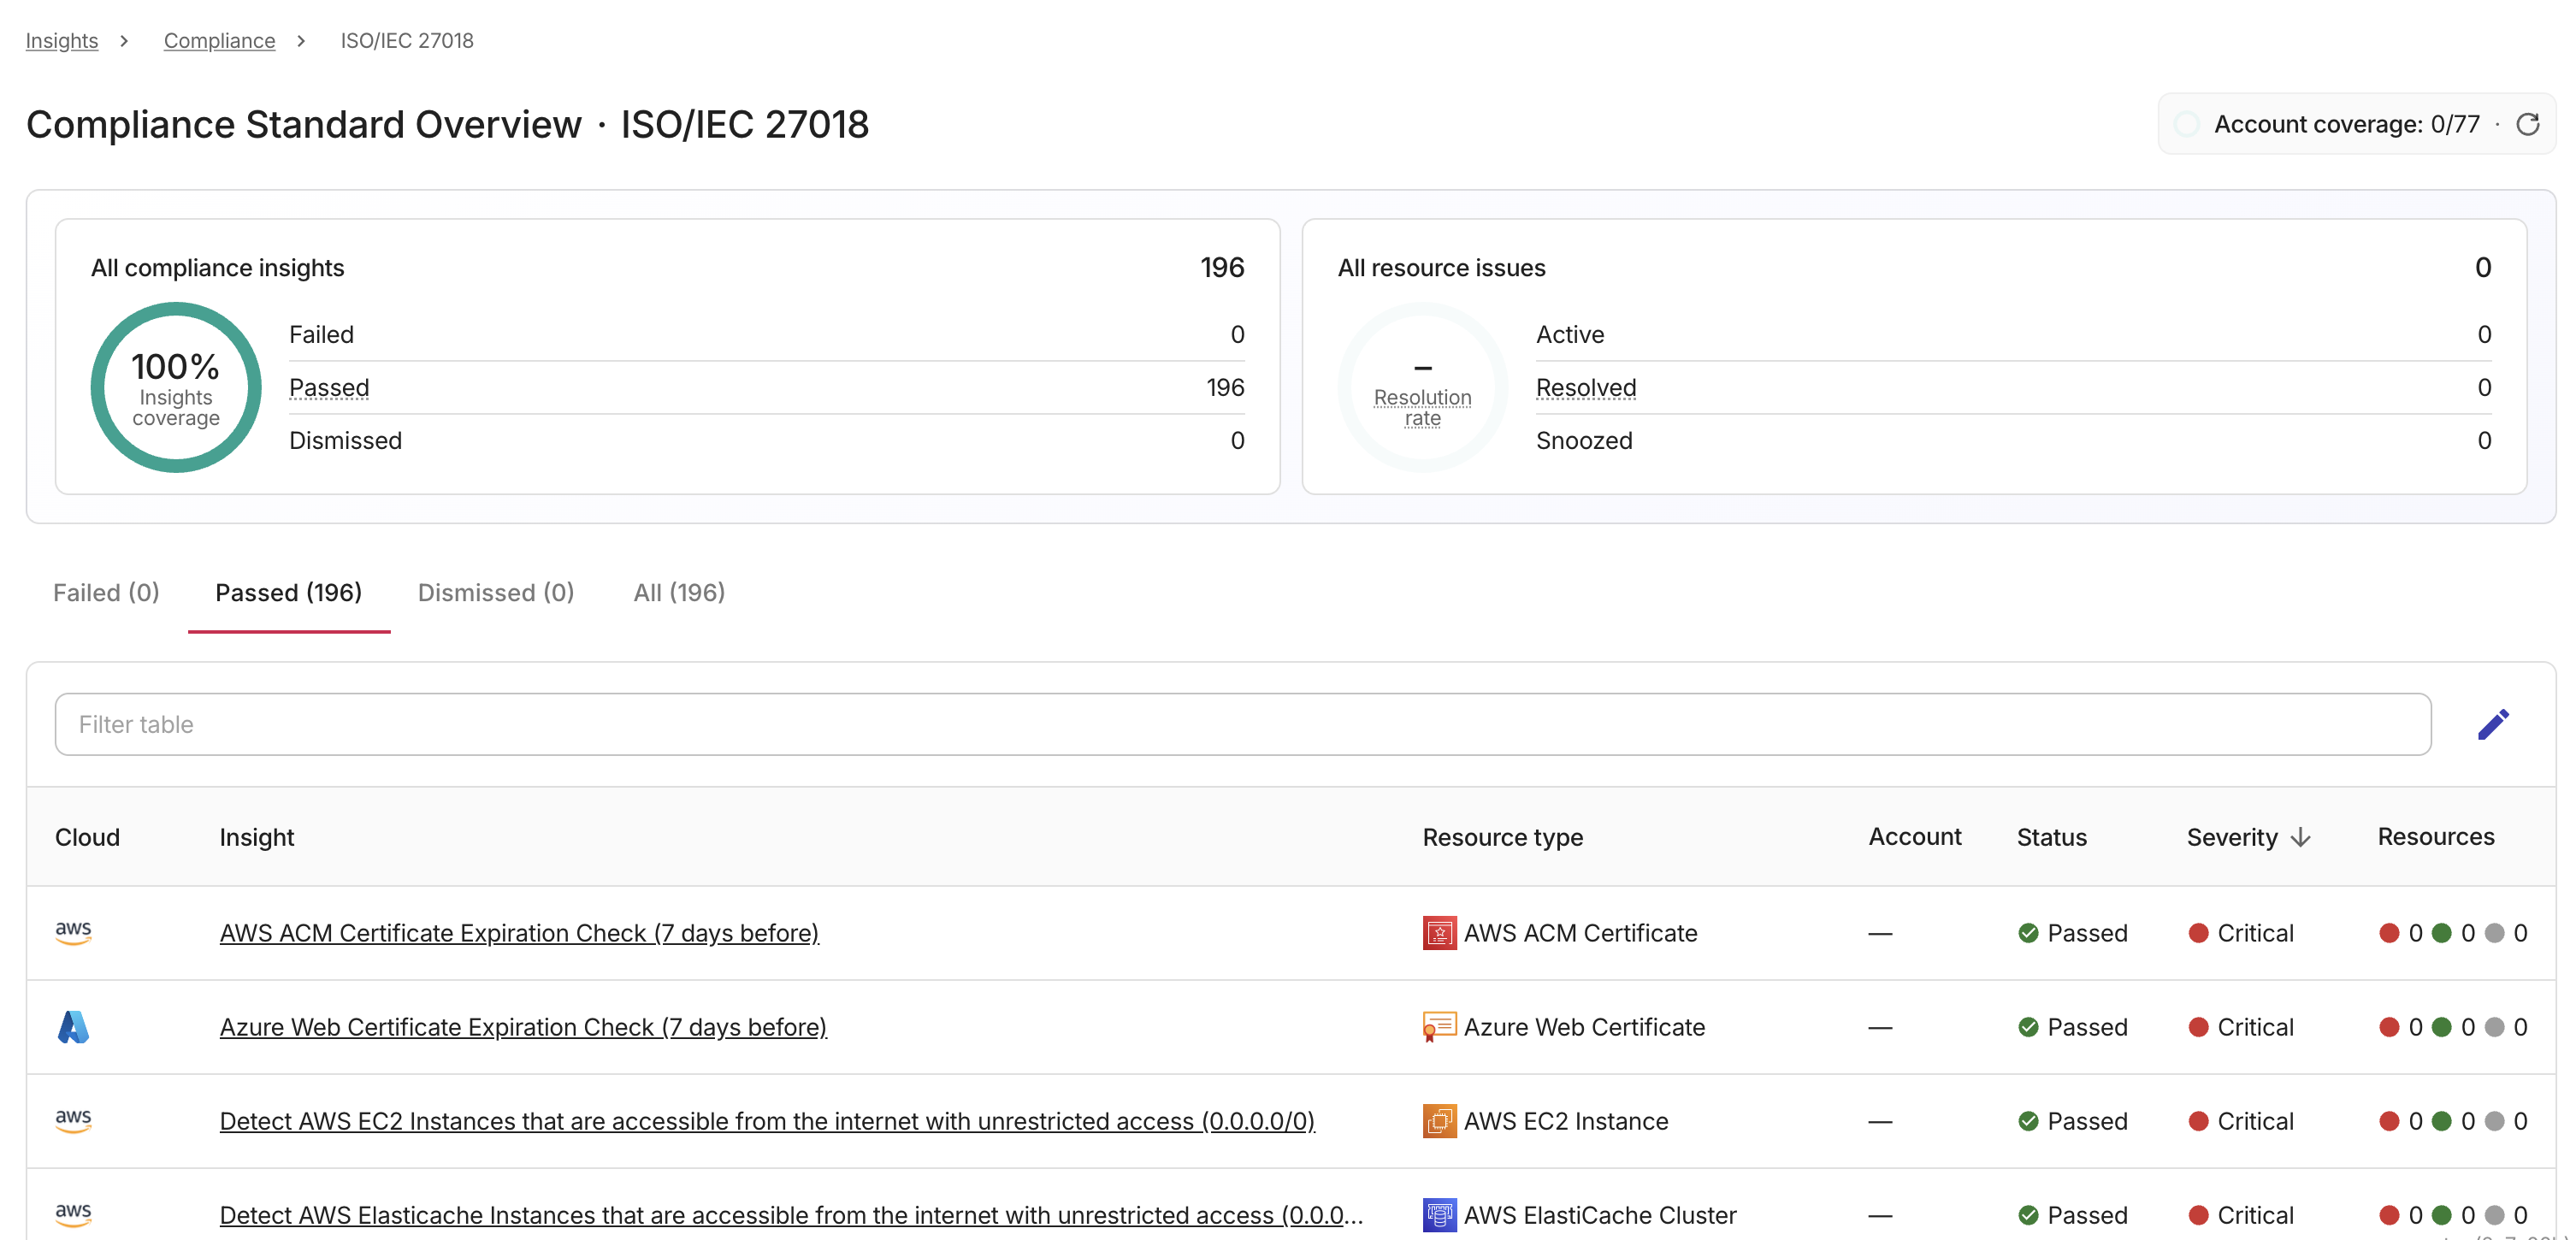Open Detect AWS EC2 Instances accessible insight
The image size is (2576, 1240).
tap(767, 1121)
